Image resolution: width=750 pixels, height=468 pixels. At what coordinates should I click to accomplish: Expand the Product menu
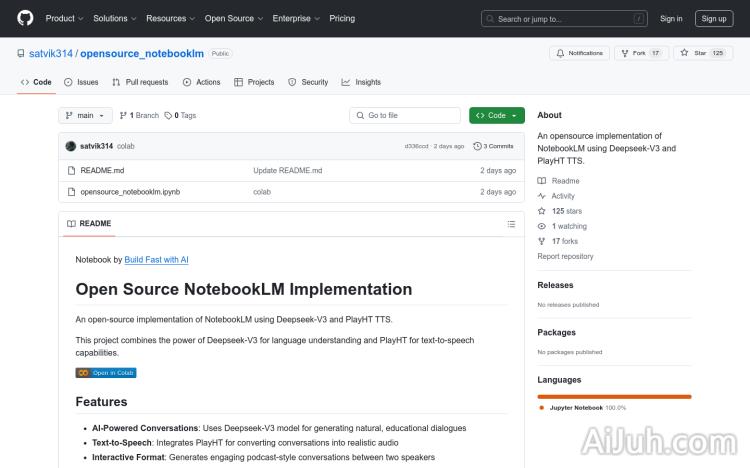point(64,18)
